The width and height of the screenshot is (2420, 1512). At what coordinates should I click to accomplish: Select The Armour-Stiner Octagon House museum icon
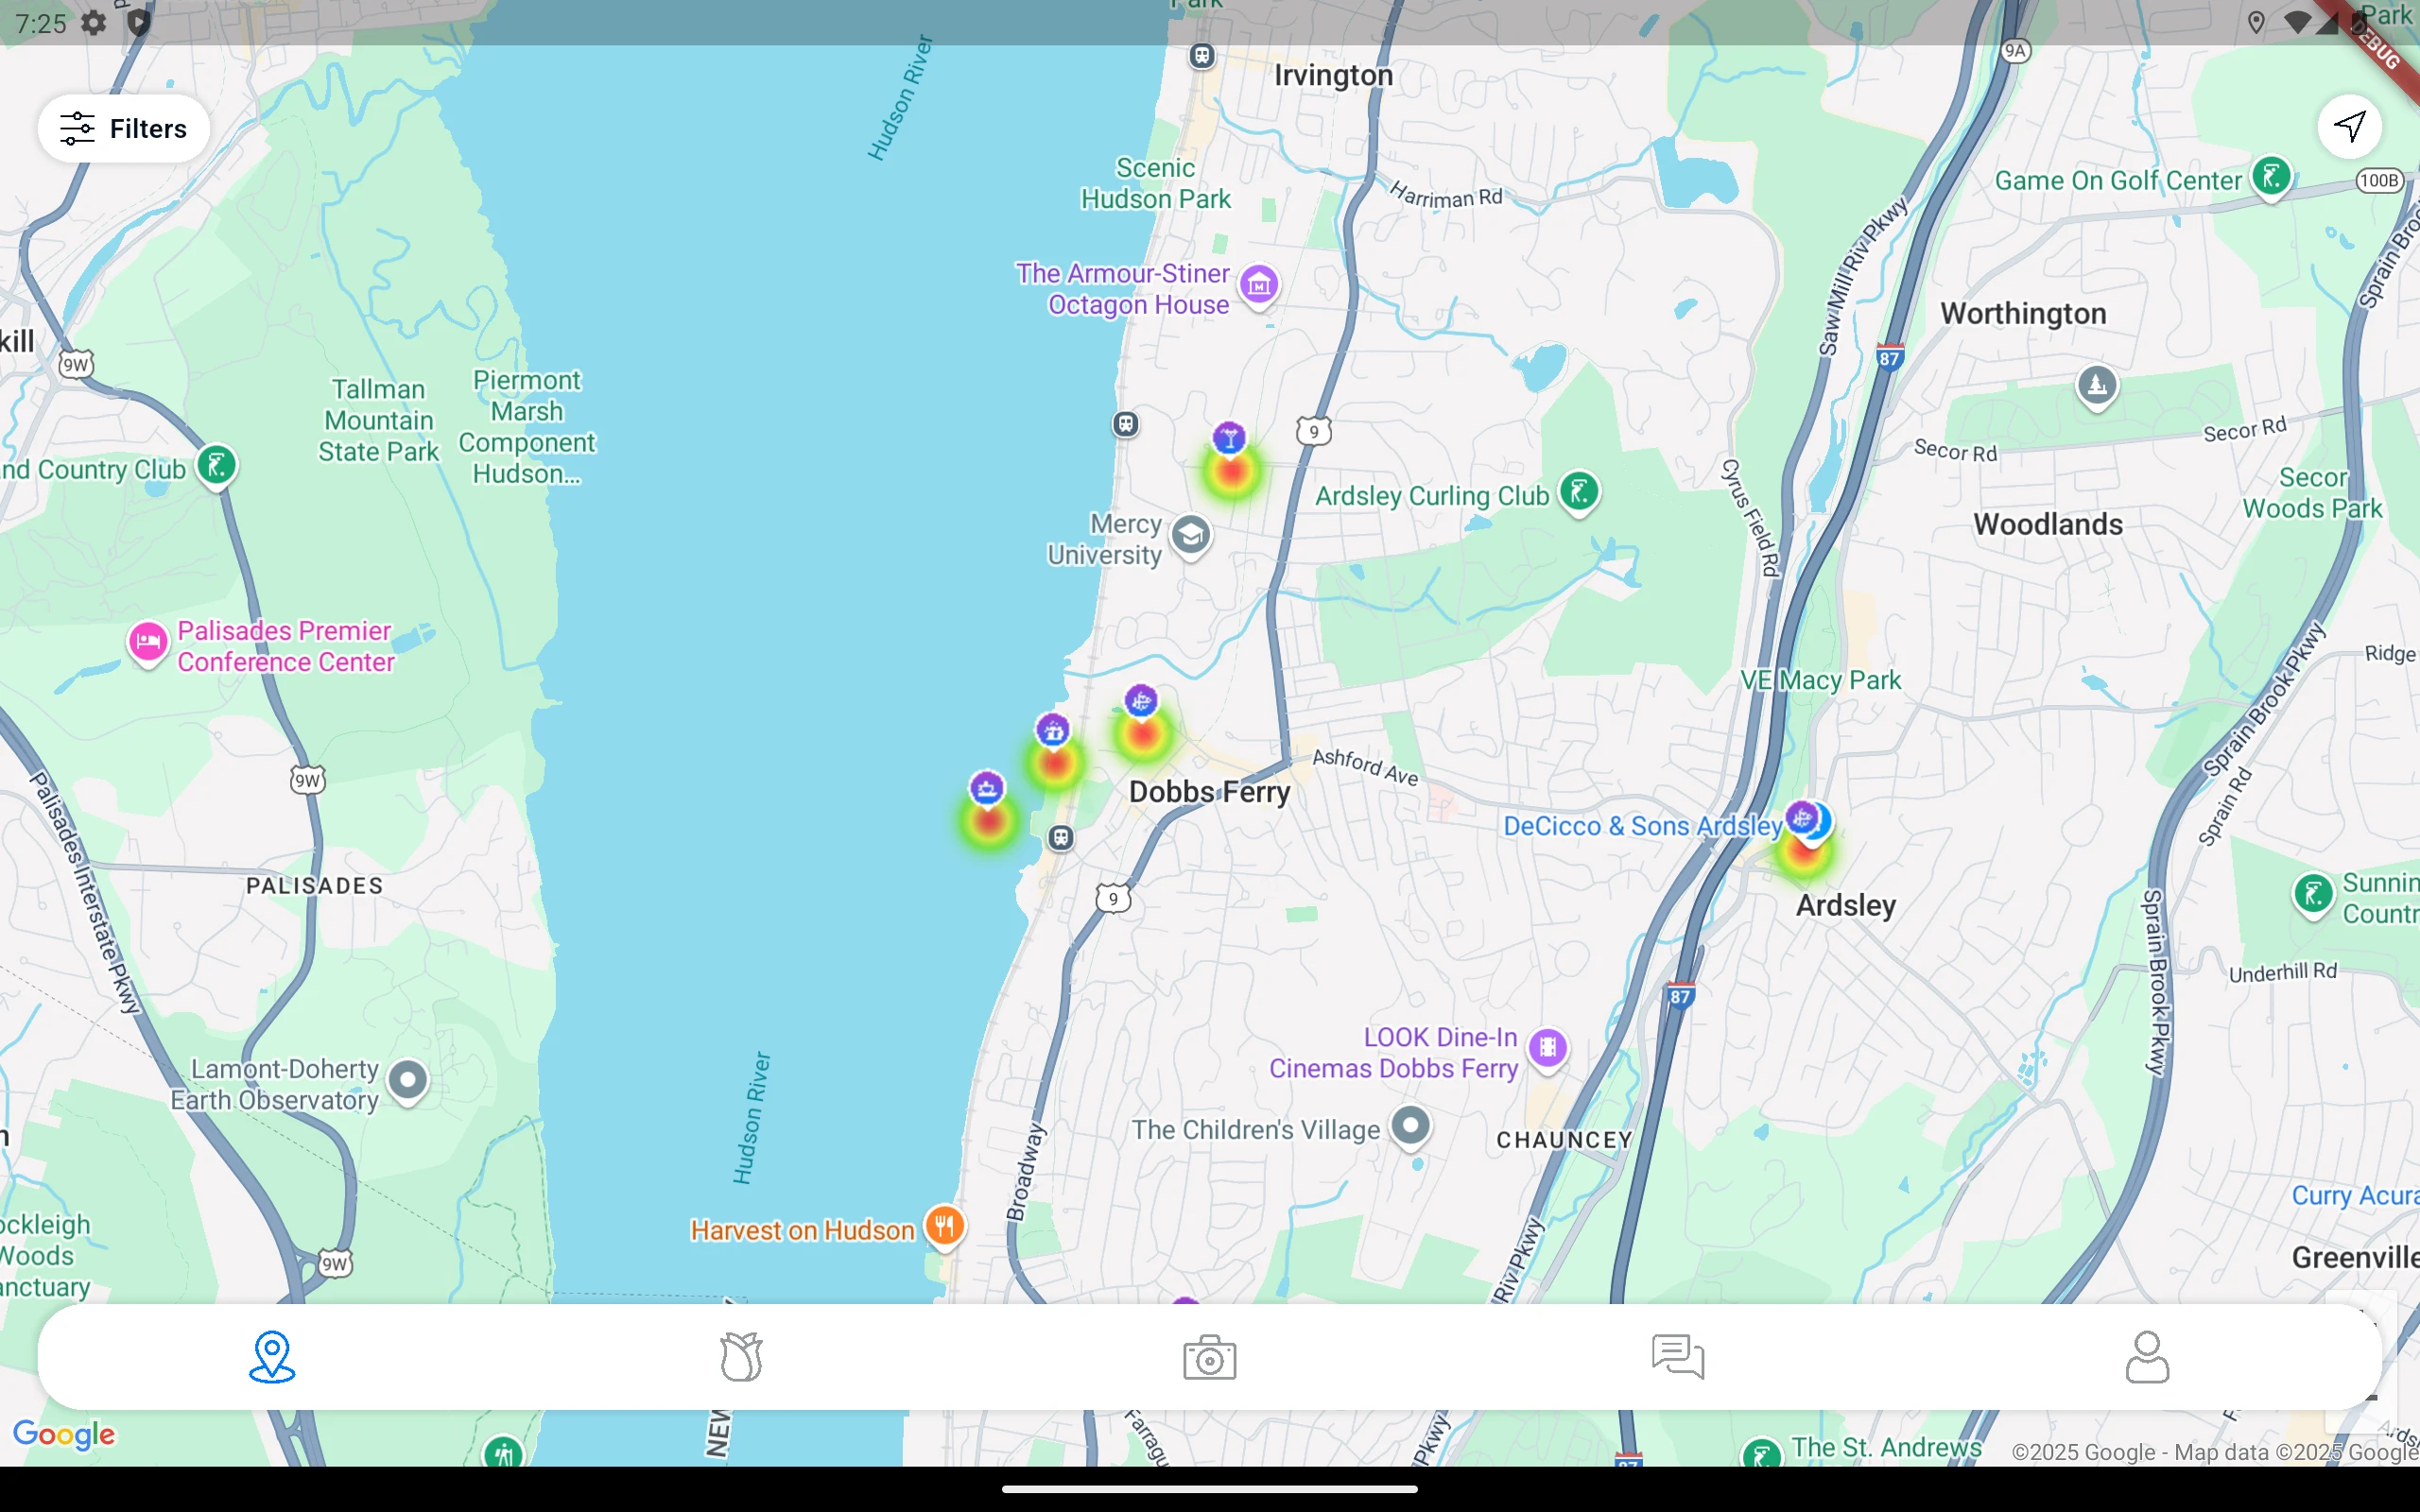(1259, 287)
